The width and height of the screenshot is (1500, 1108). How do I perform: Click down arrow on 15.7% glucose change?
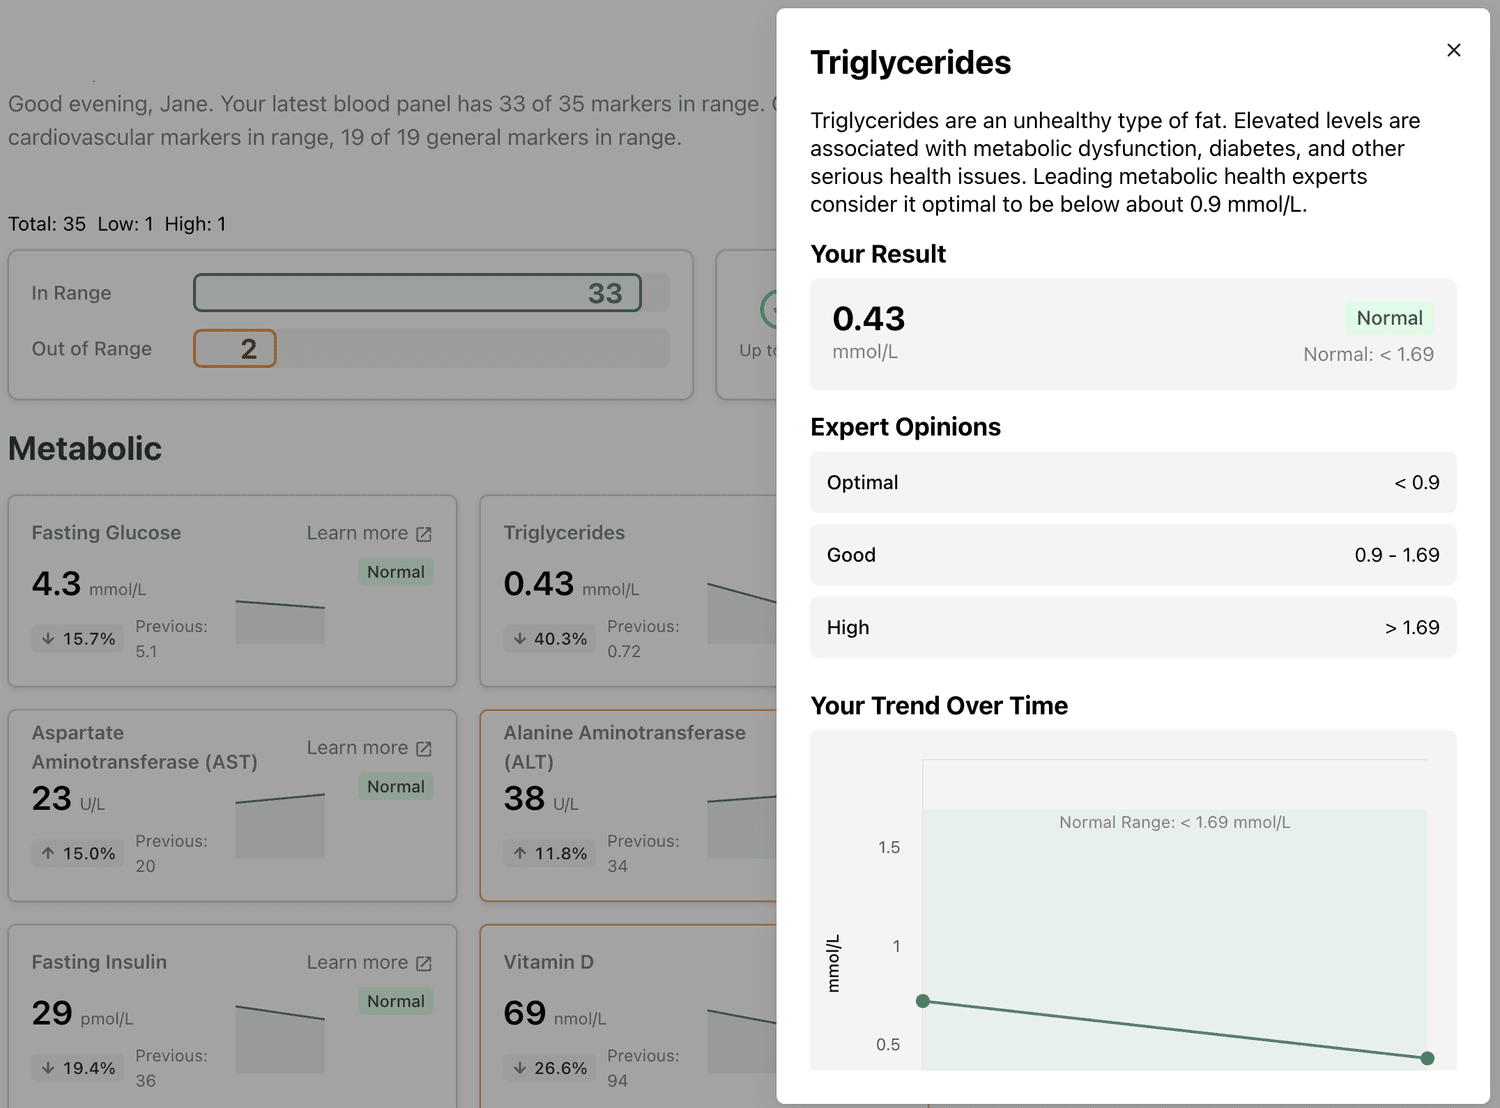[x=48, y=638]
